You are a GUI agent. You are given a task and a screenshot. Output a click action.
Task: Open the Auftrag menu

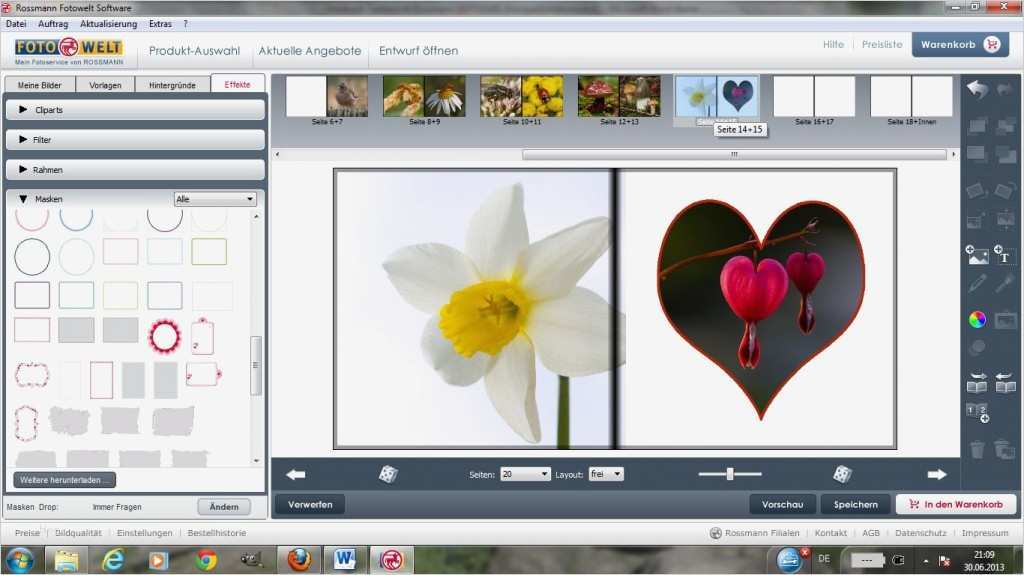click(53, 23)
